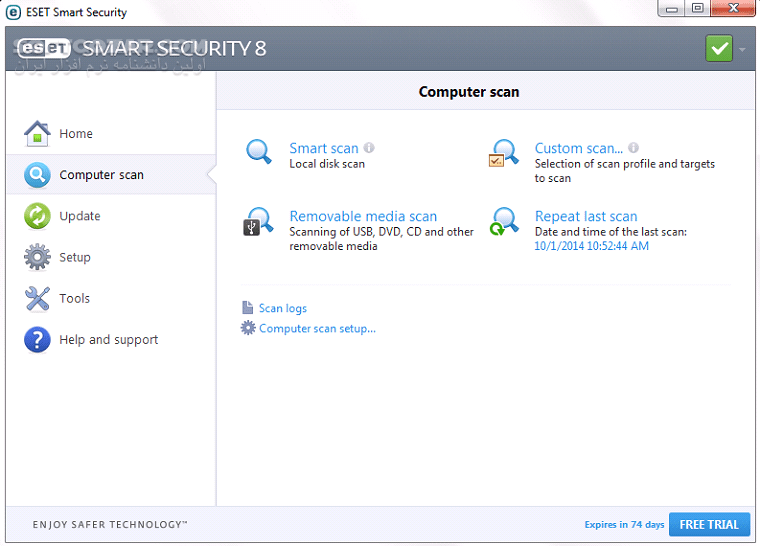Image resolution: width=760 pixels, height=546 pixels.
Task: Click ENJOY SAFER TECHNOLOGY footer text
Action: (110, 524)
